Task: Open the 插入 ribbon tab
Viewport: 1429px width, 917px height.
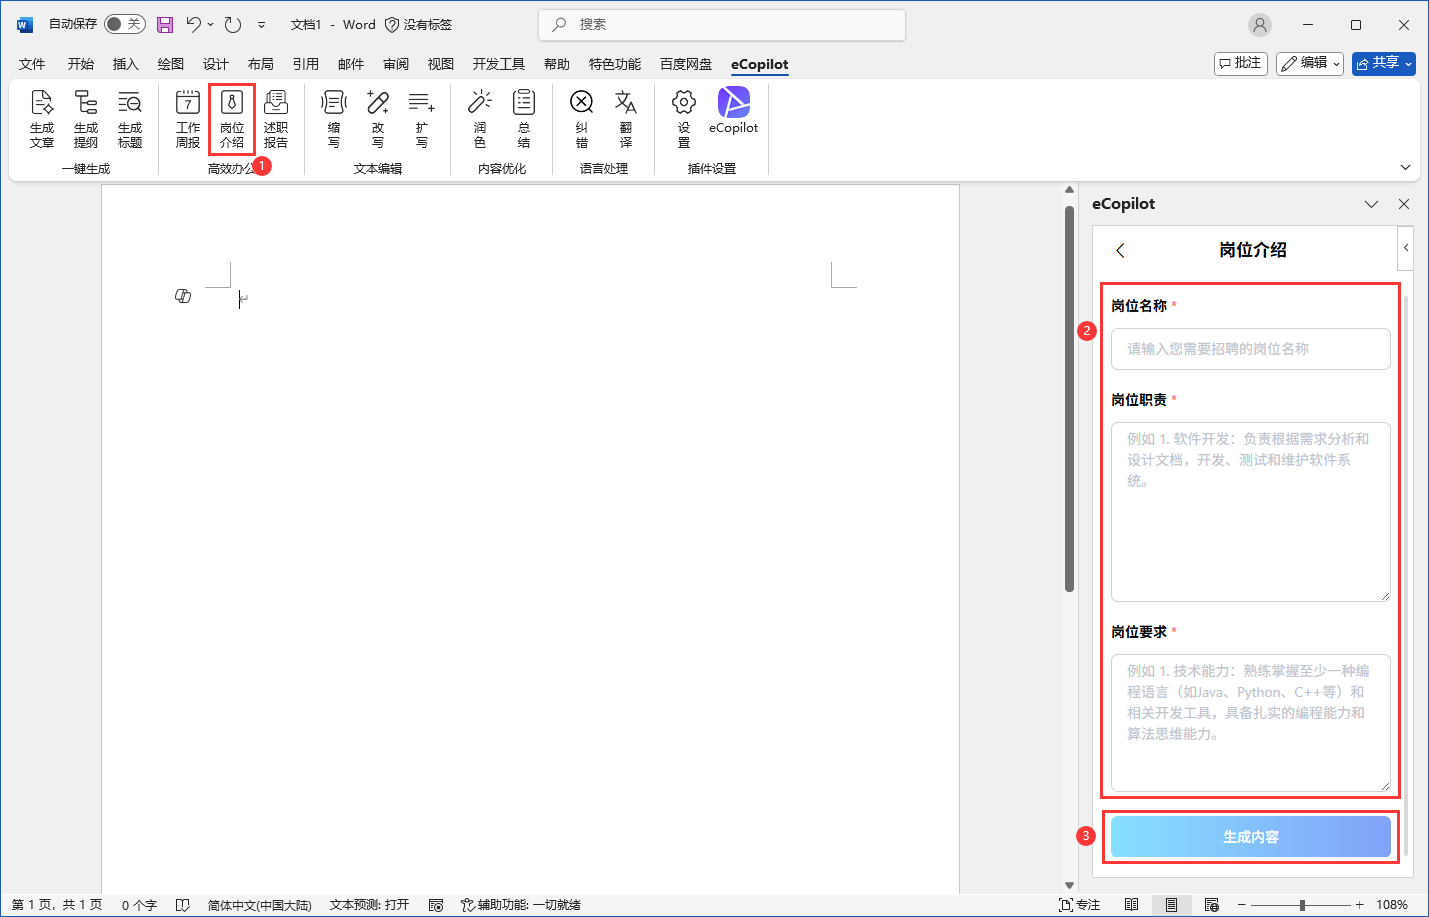Action: [125, 64]
